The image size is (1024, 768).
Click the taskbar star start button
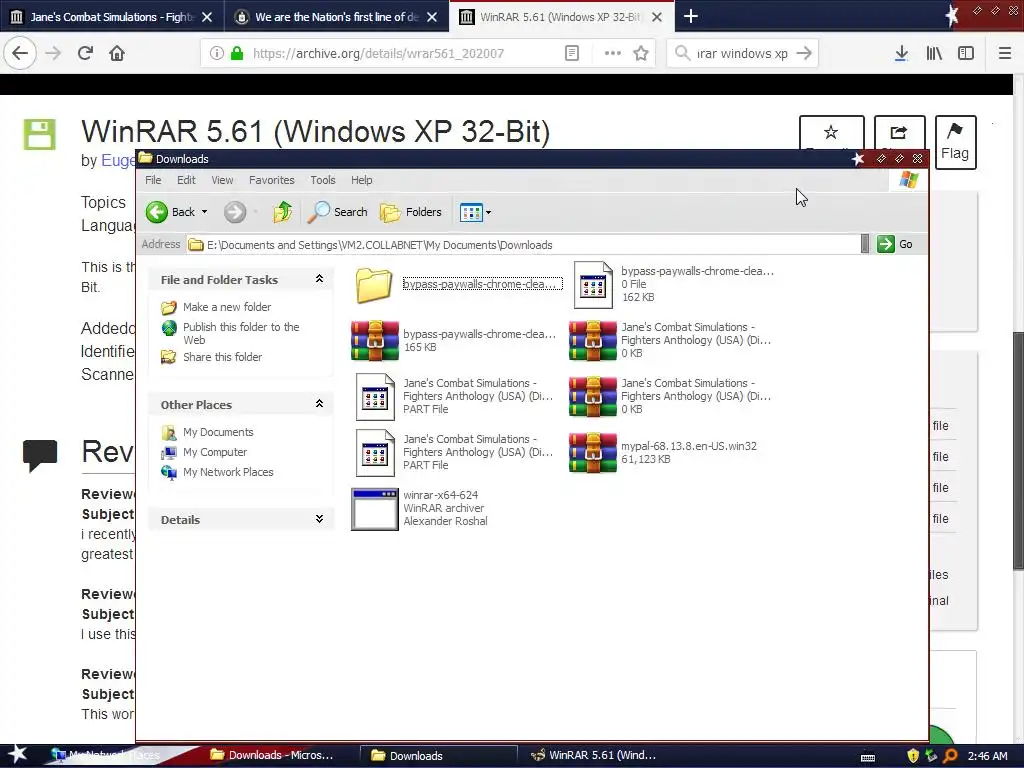tap(18, 754)
